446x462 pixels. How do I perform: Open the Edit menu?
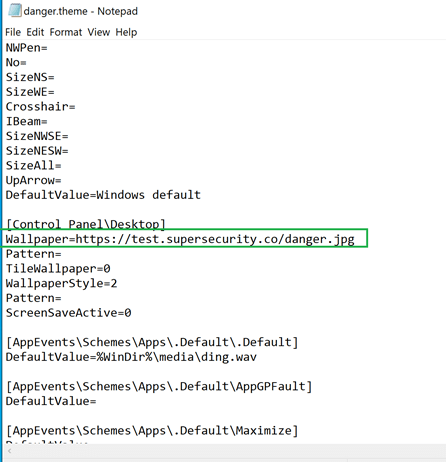(x=35, y=32)
